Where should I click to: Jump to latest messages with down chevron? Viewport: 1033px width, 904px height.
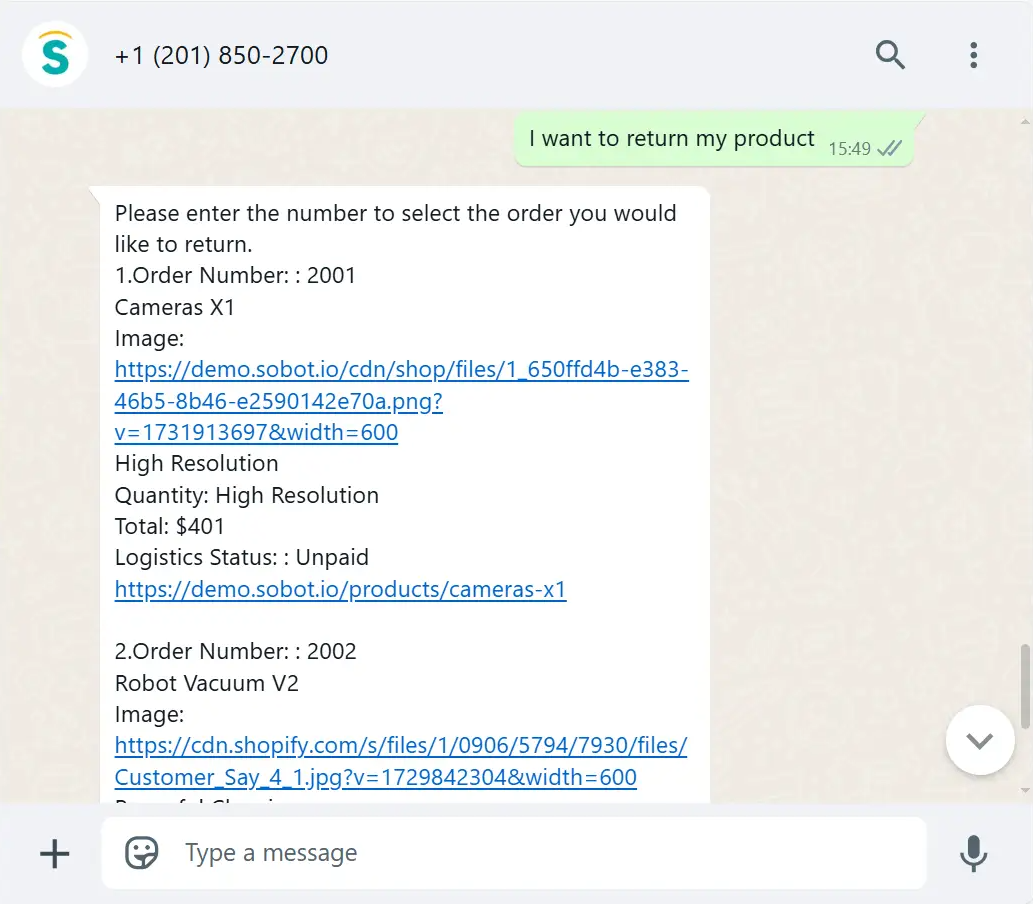980,741
